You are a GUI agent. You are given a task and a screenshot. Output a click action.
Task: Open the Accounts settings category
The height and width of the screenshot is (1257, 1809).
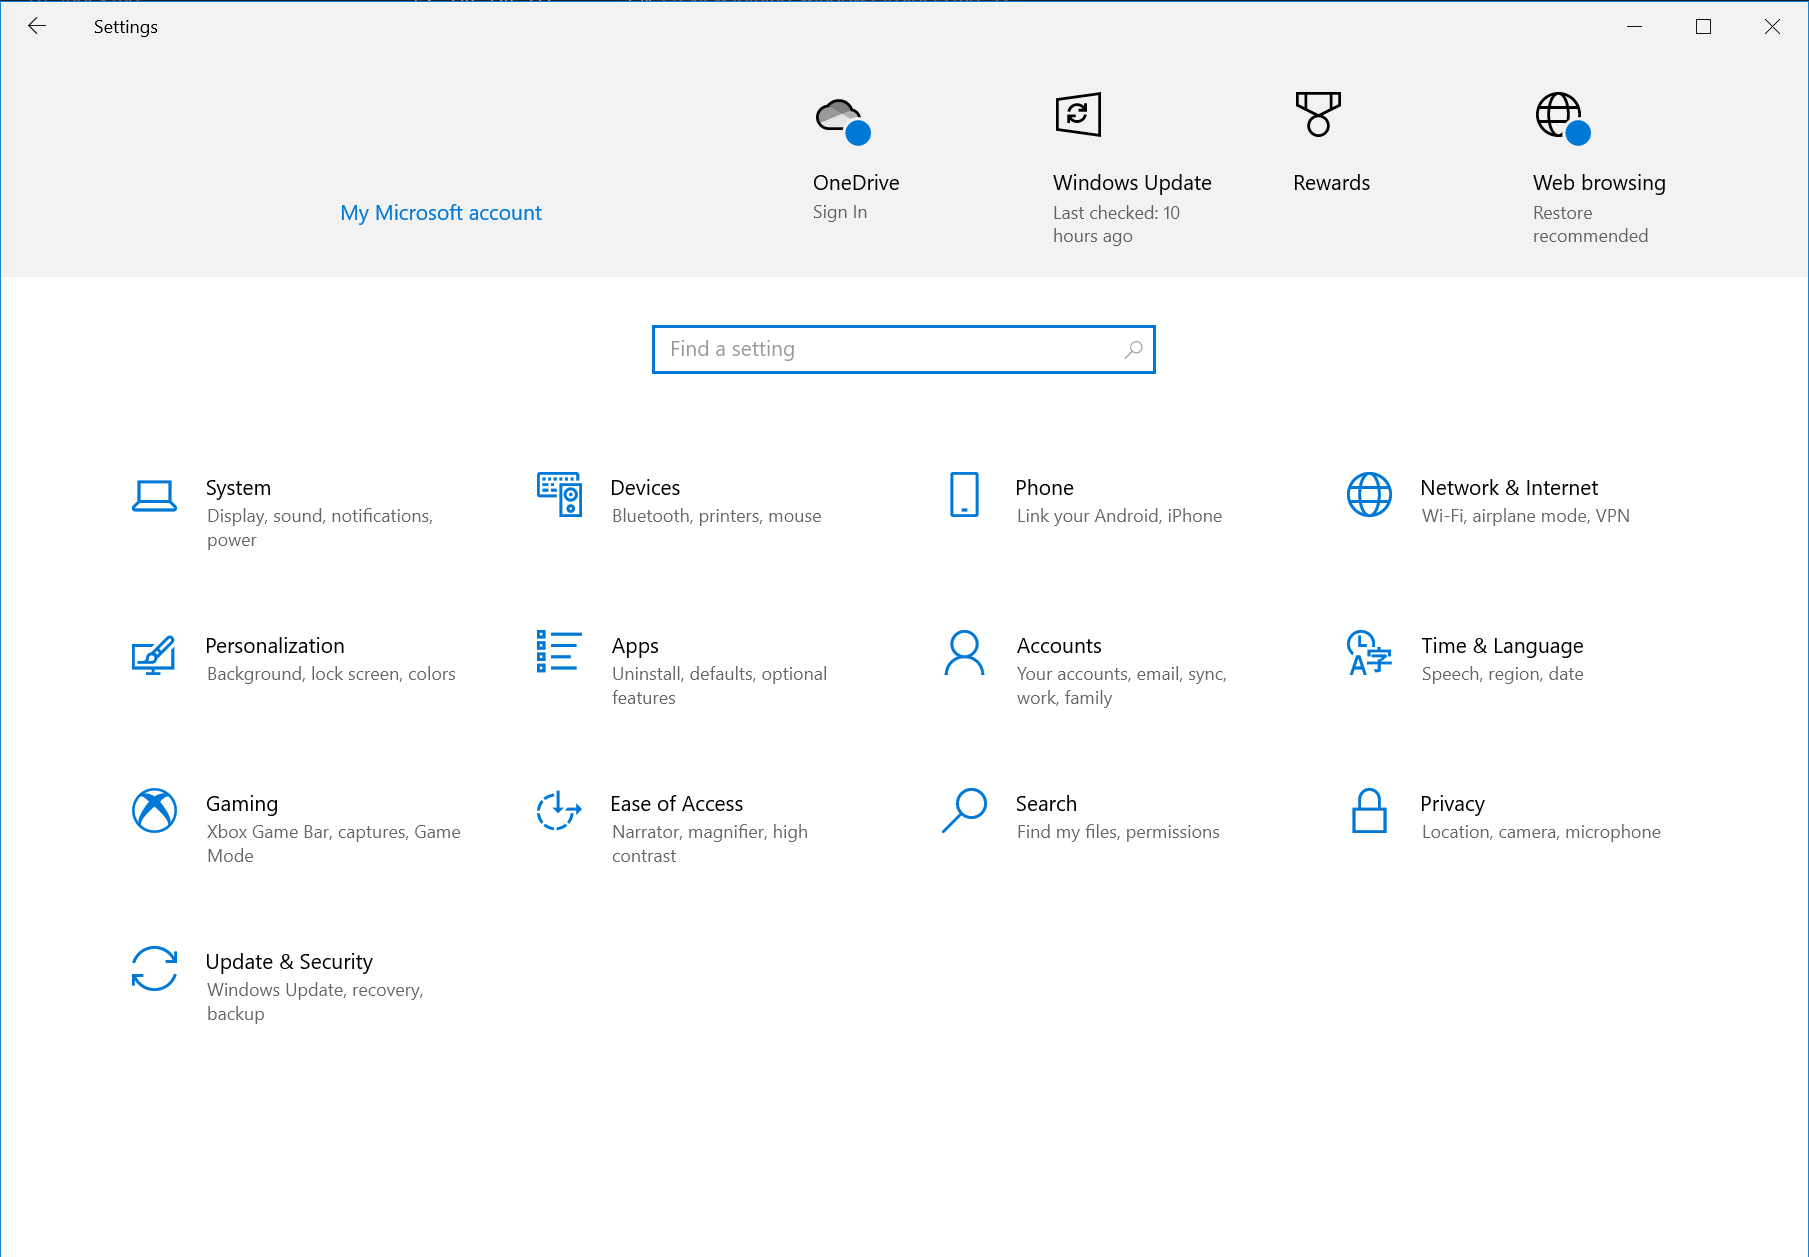pos(1059,646)
